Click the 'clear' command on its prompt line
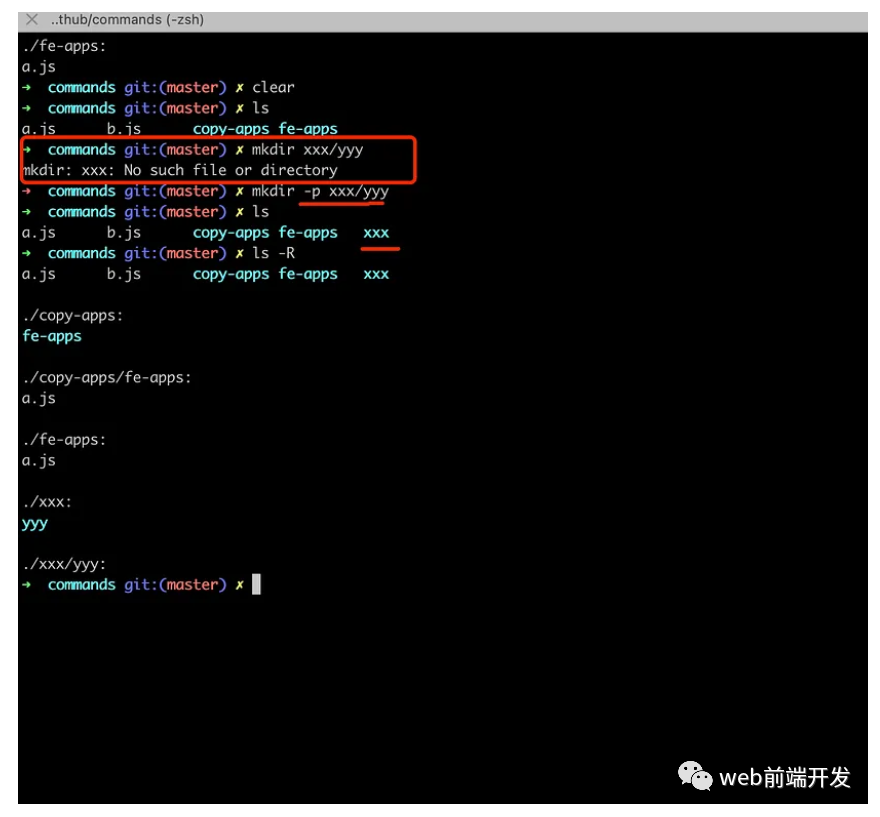880x817 pixels. point(273,88)
